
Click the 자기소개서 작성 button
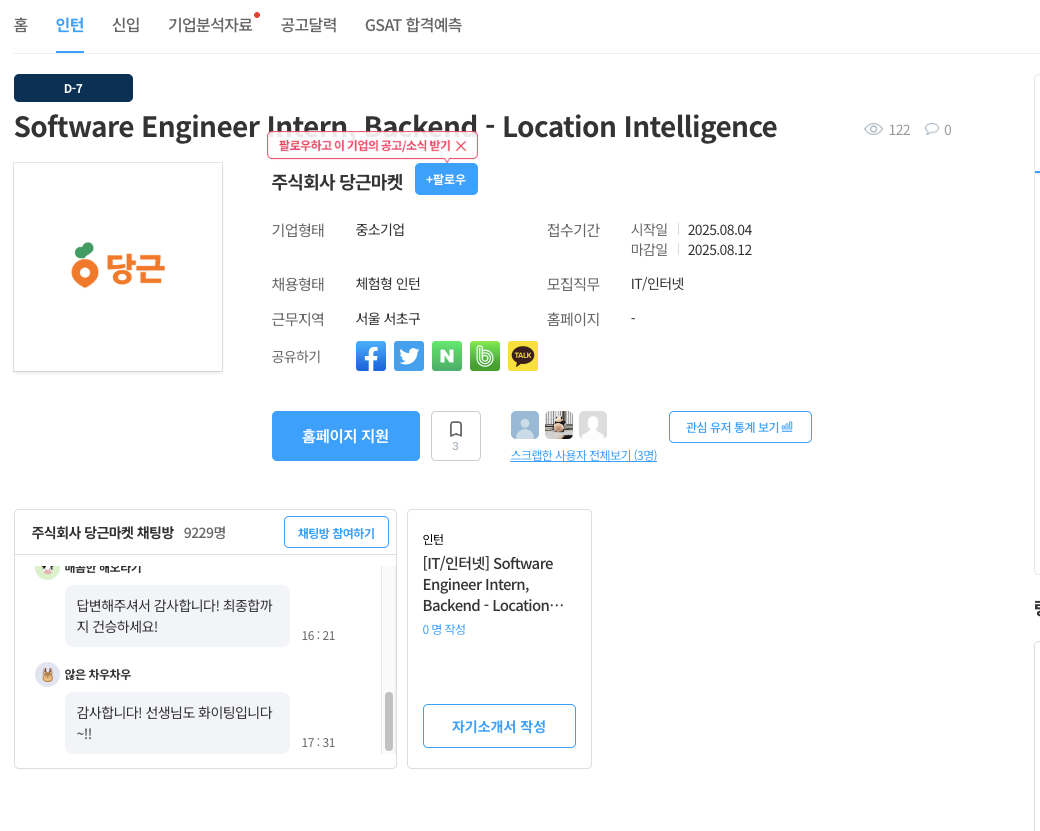499,726
